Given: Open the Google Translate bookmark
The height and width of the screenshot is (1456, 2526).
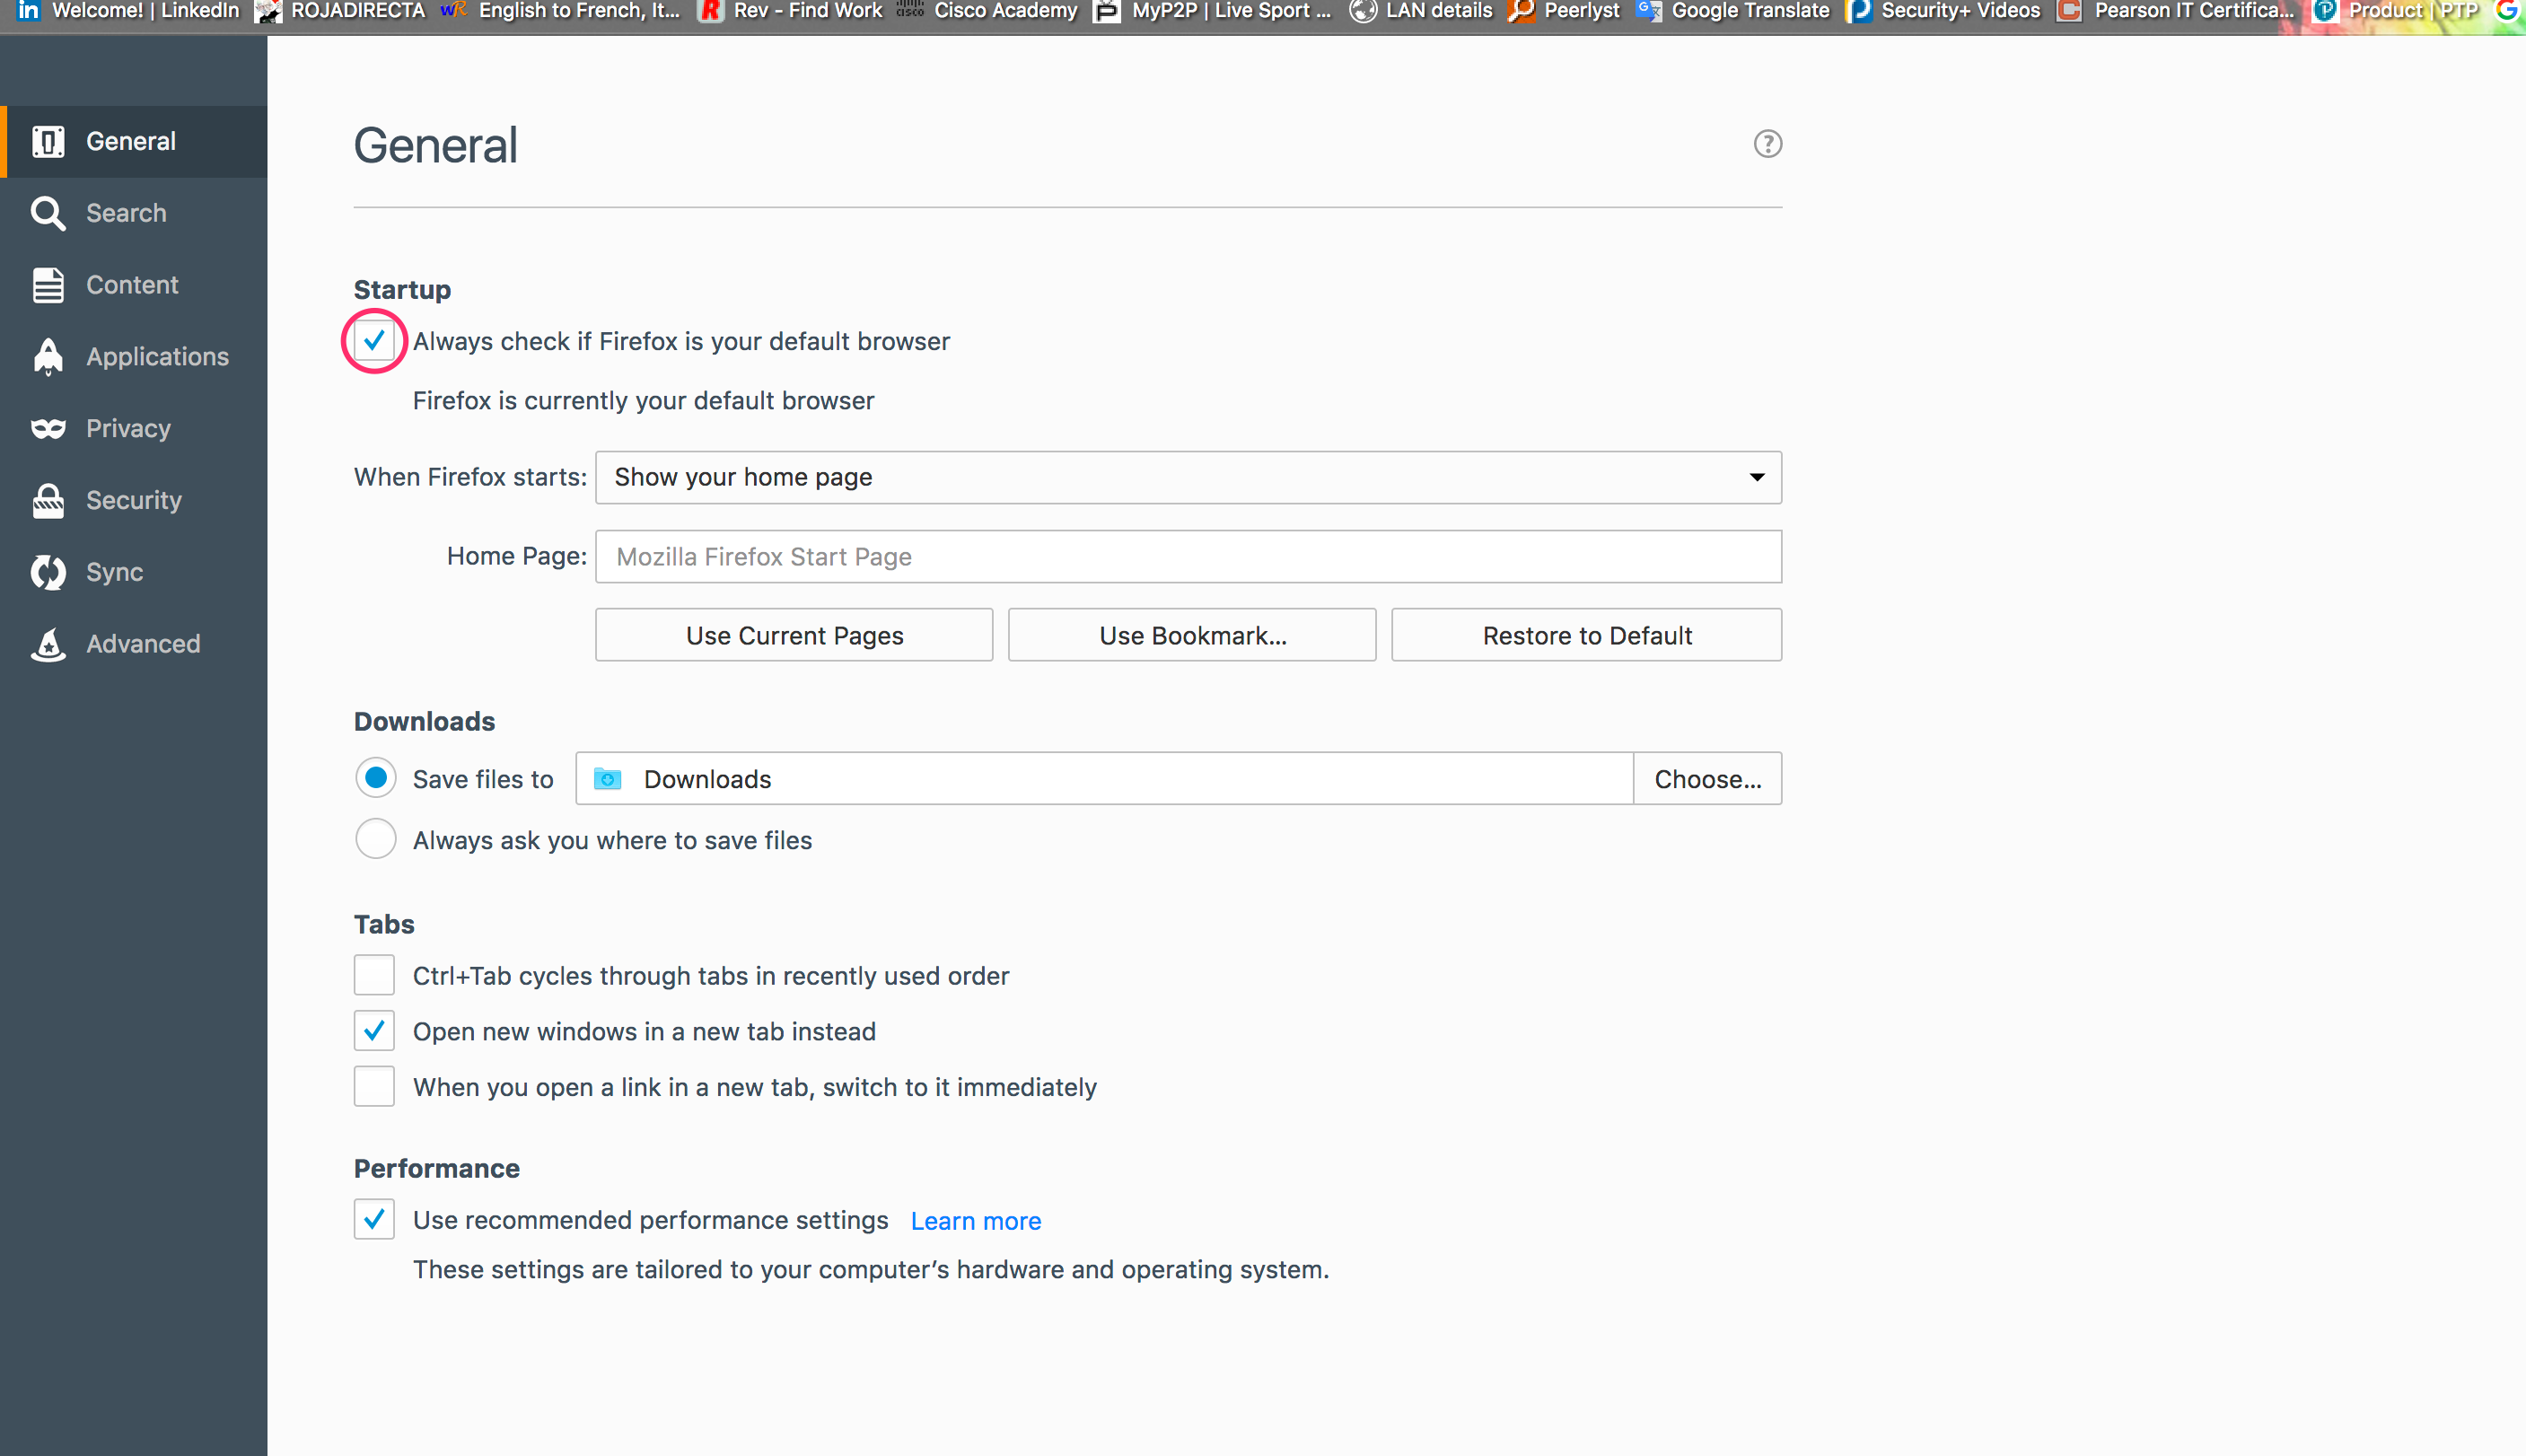Looking at the screenshot, I should coord(1733,11).
